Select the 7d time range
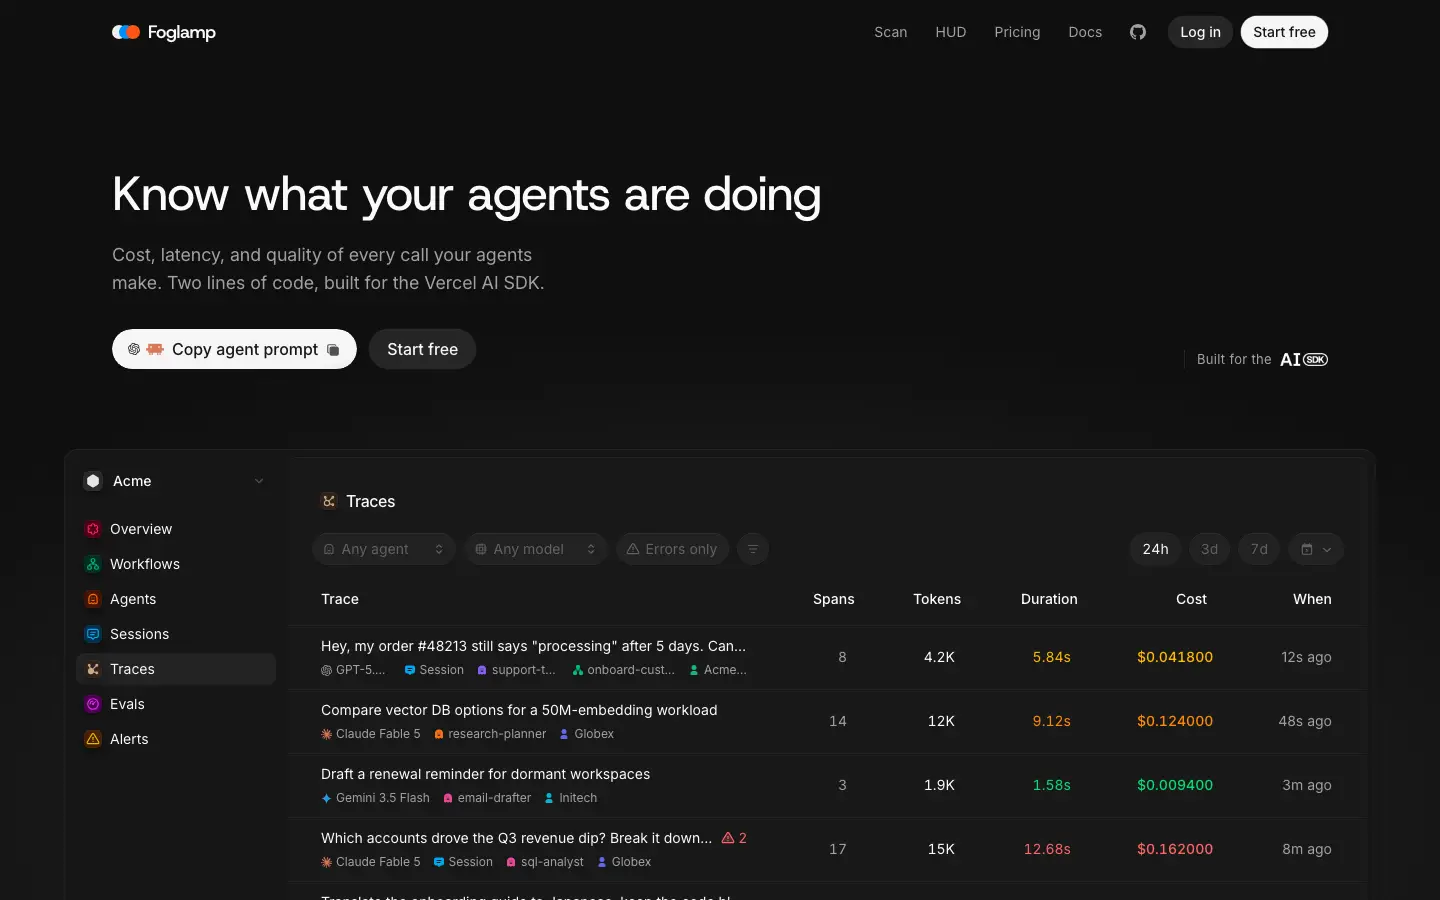 tap(1259, 549)
